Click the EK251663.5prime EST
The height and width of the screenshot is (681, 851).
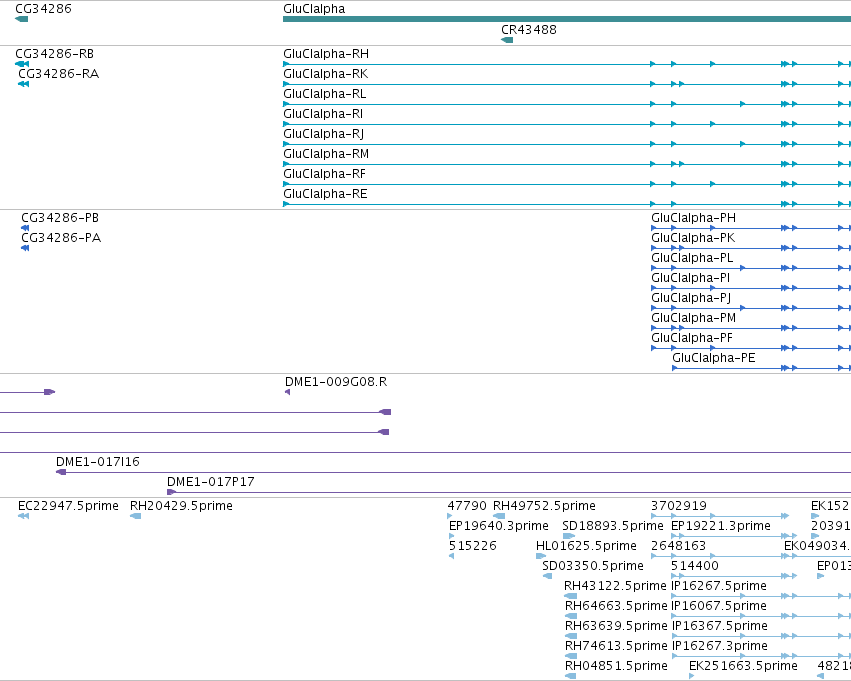point(691,677)
